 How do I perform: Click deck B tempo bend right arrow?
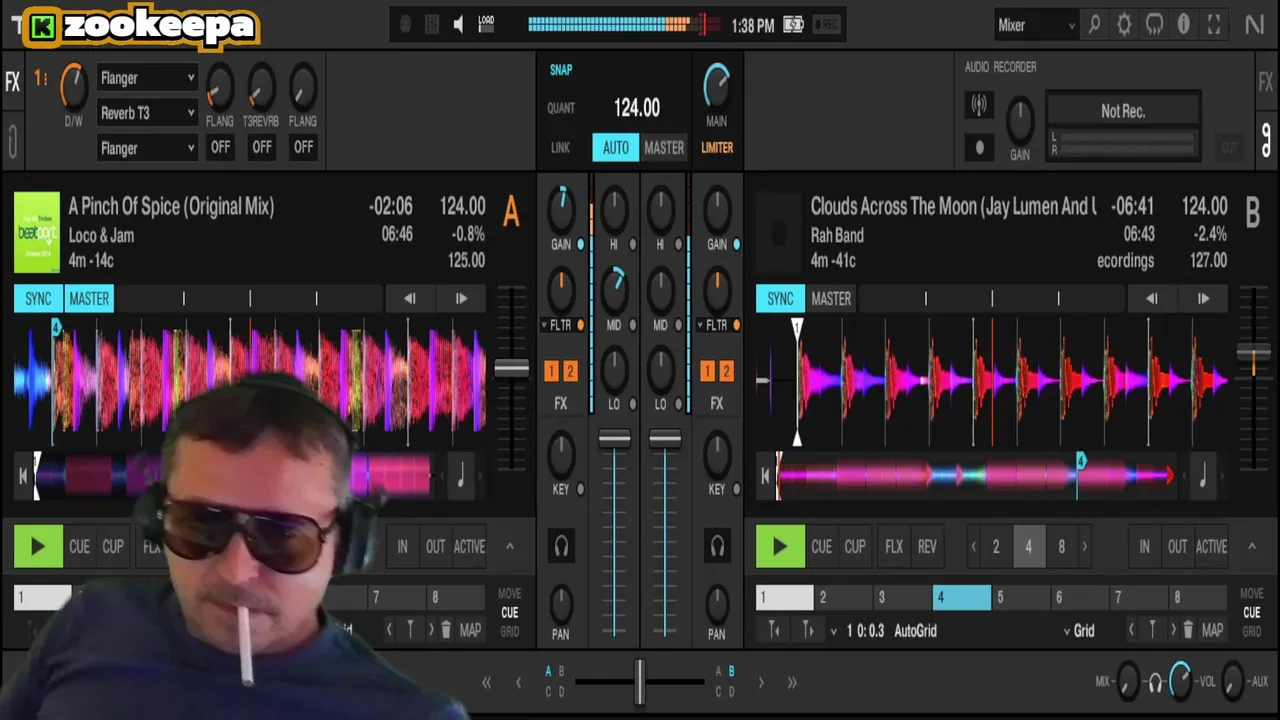click(x=1203, y=298)
